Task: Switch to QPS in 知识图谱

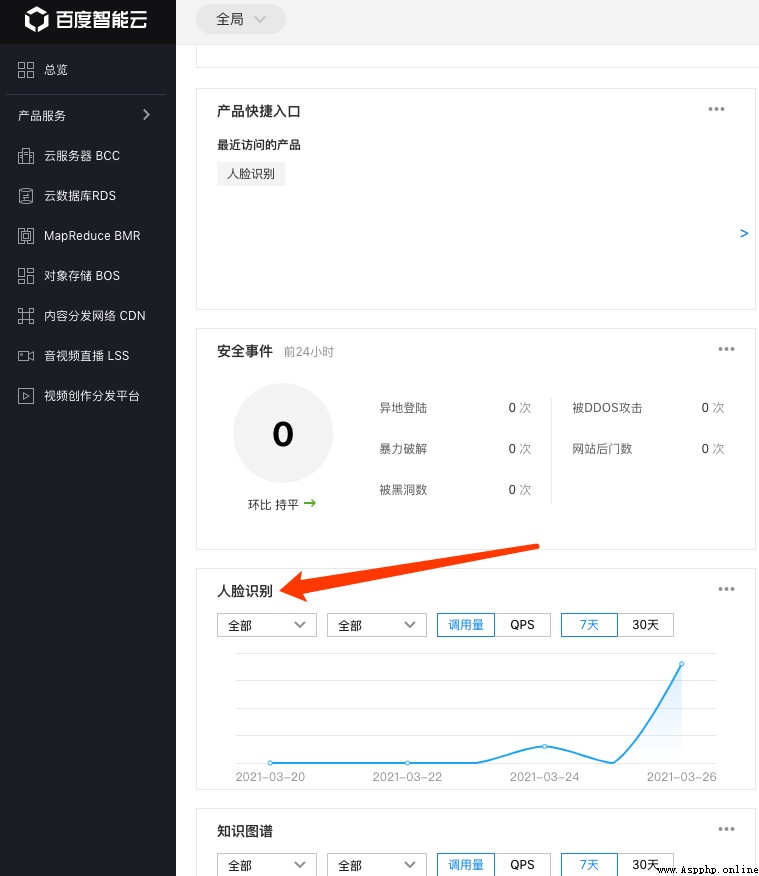Action: click(522, 865)
